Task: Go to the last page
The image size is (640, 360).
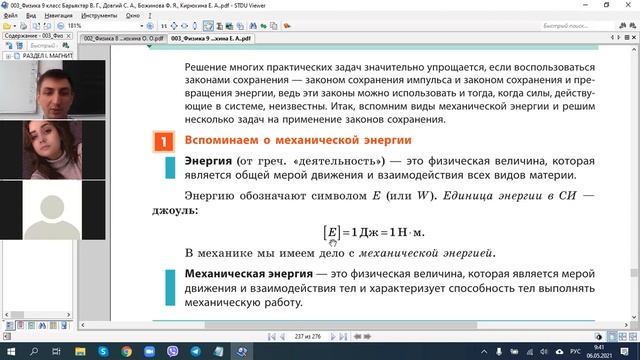Action: click(x=343, y=337)
